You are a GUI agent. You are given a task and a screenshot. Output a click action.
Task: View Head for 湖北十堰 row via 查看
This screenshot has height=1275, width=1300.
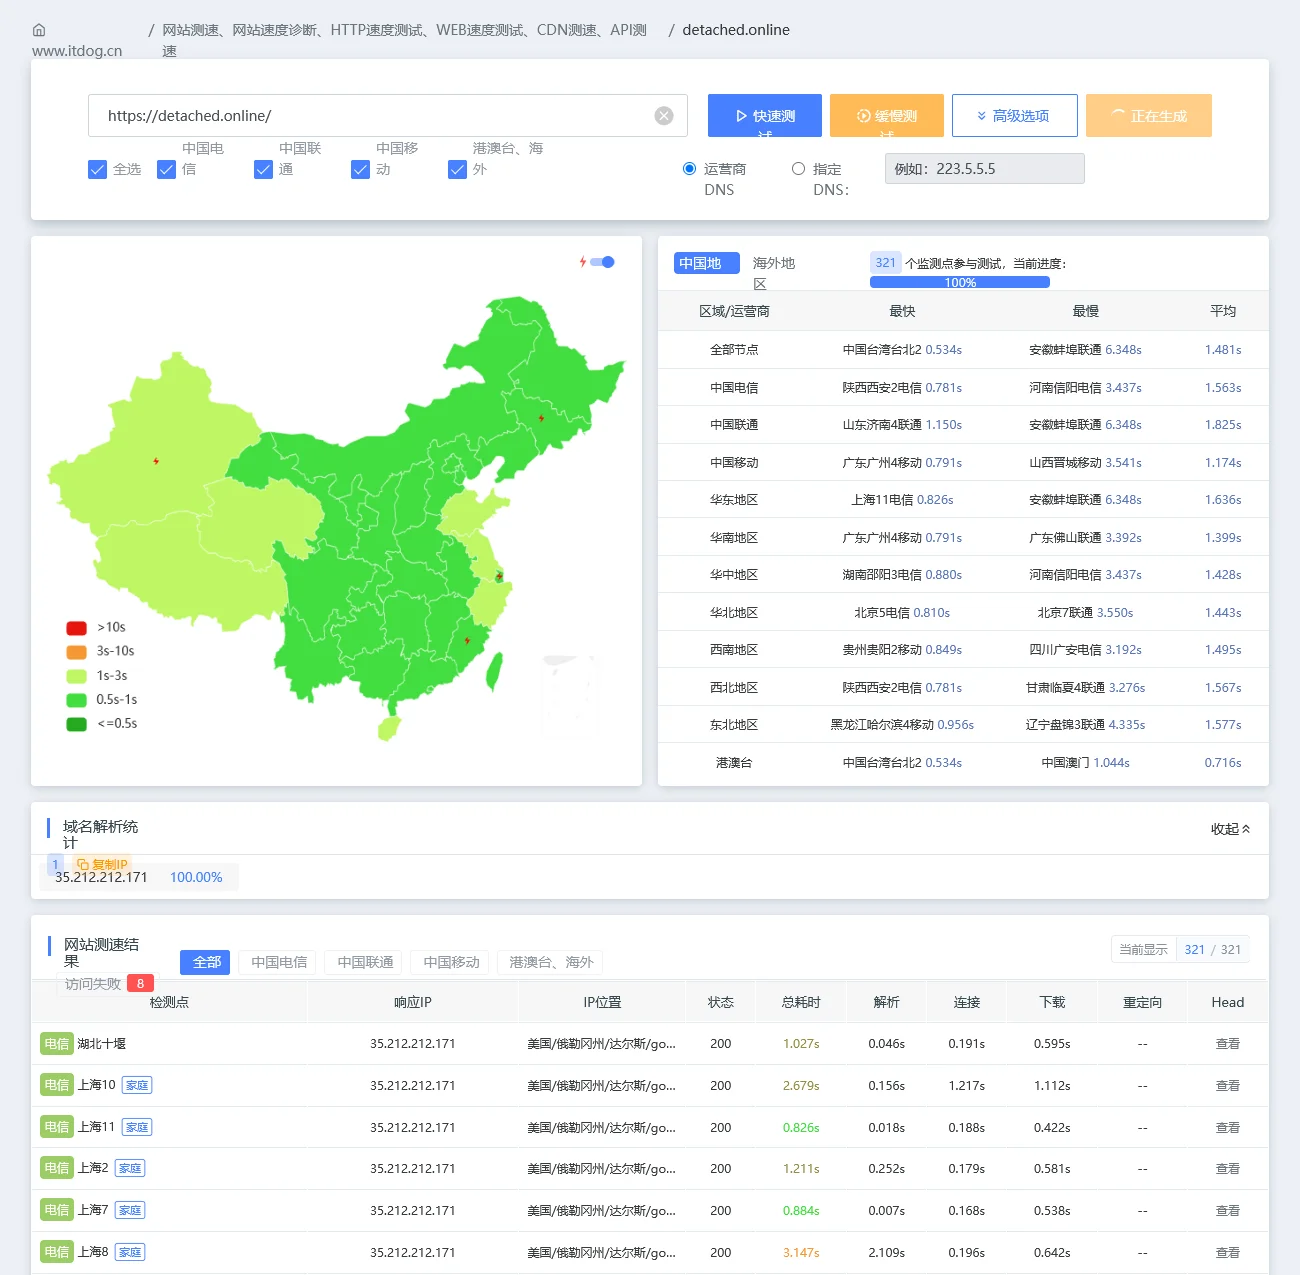click(1227, 1044)
